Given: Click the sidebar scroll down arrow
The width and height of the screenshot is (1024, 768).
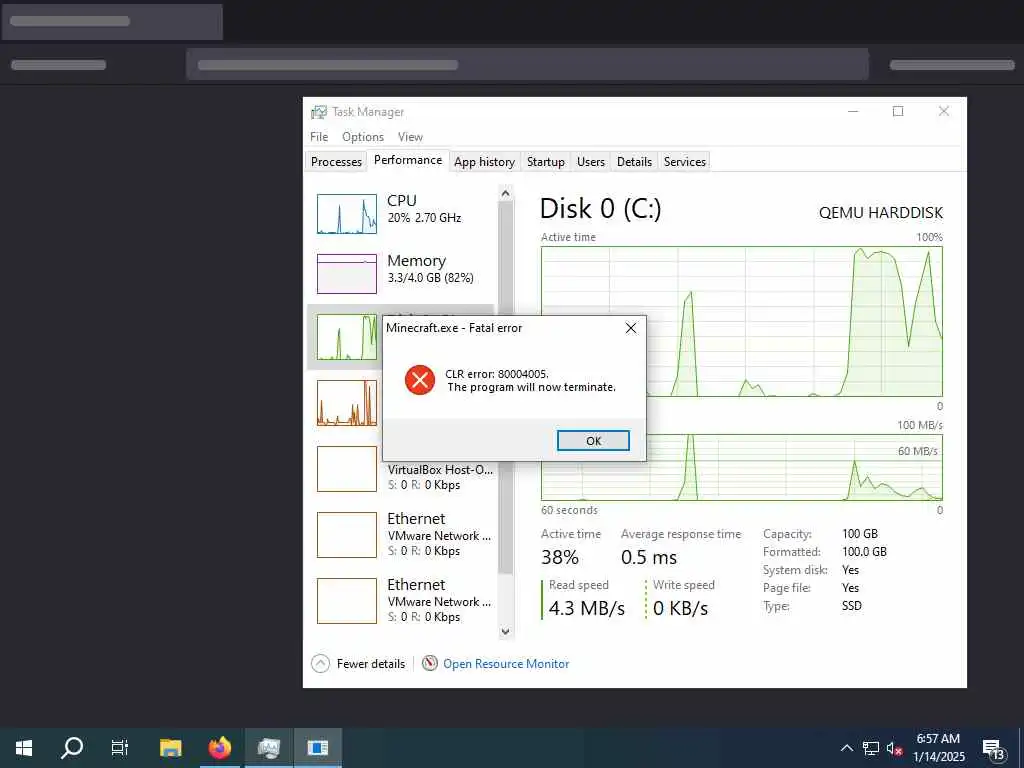Looking at the screenshot, I should click(505, 632).
